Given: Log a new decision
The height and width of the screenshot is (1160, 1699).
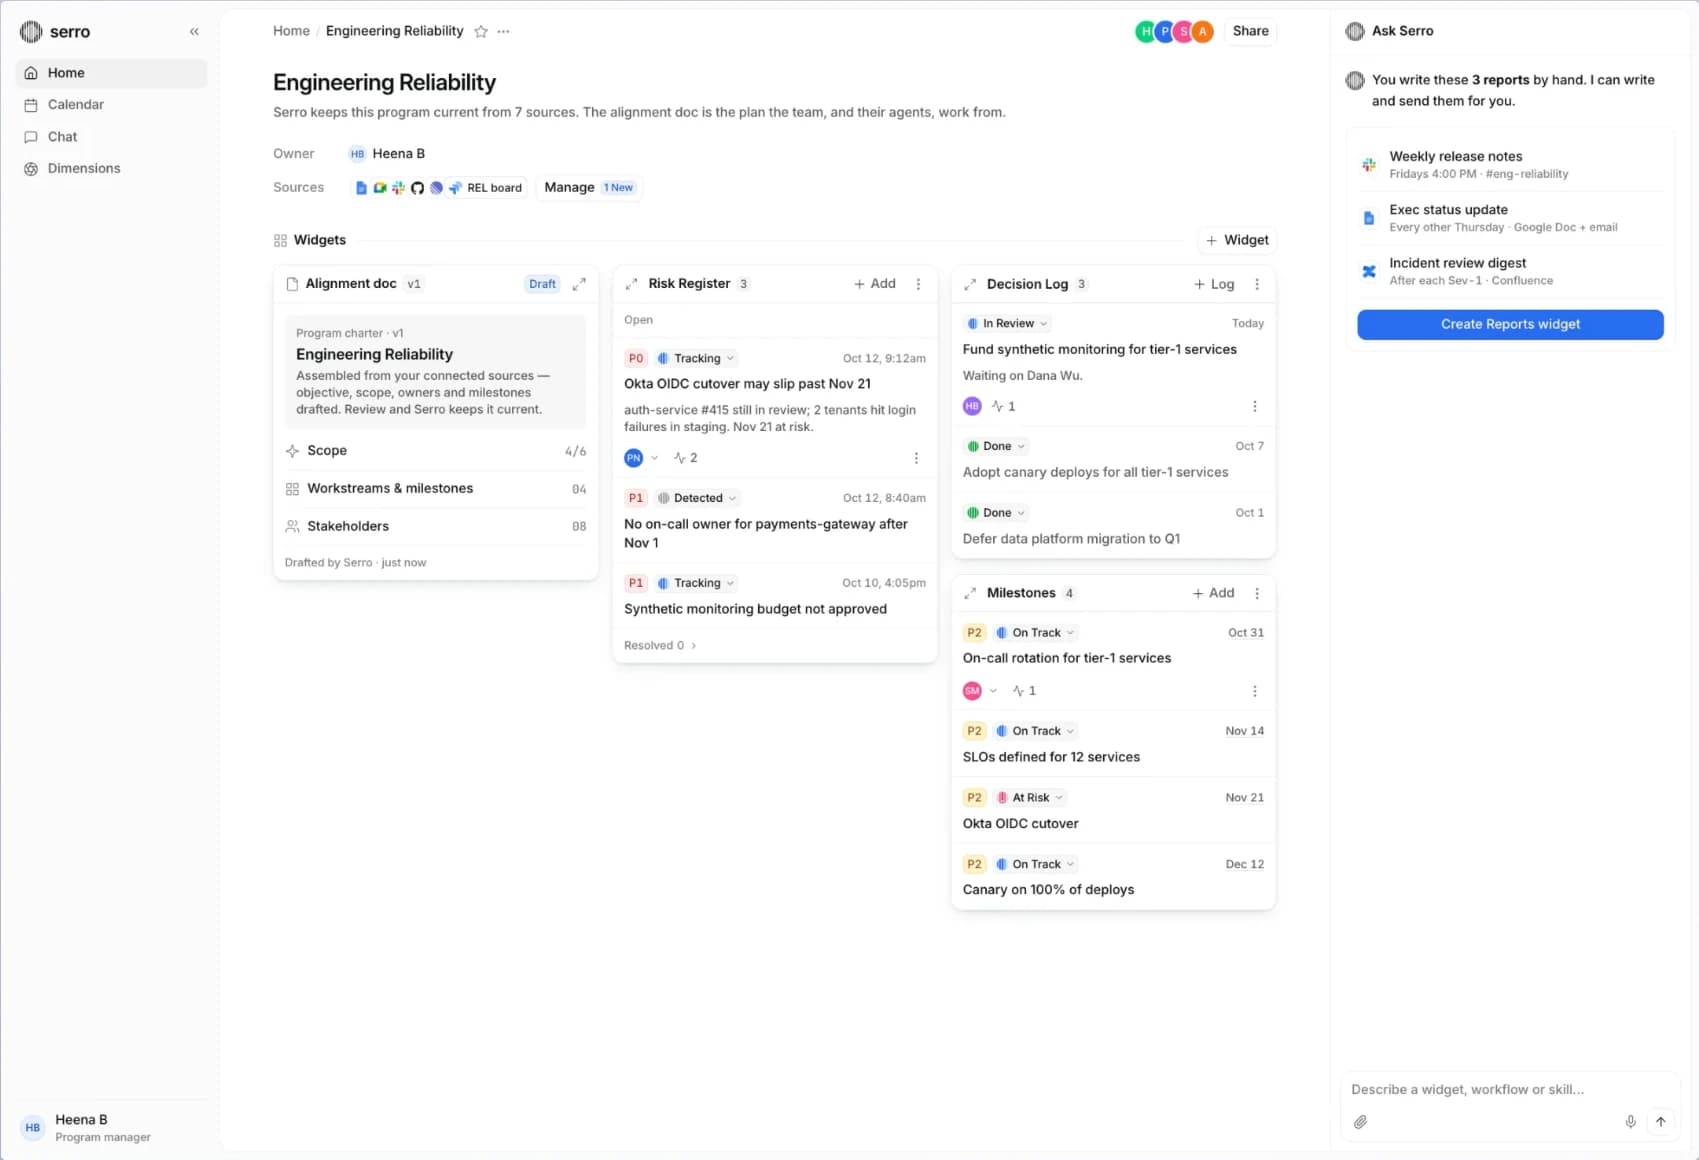Looking at the screenshot, I should (1214, 284).
